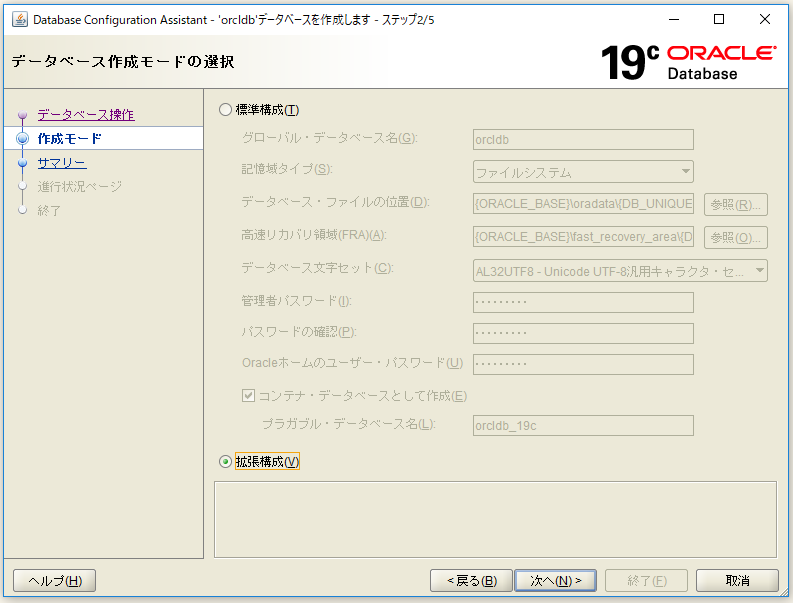This screenshot has width=793, height=603.
Task: Maximize the Database Configuration Assistant window
Action: [719, 19]
